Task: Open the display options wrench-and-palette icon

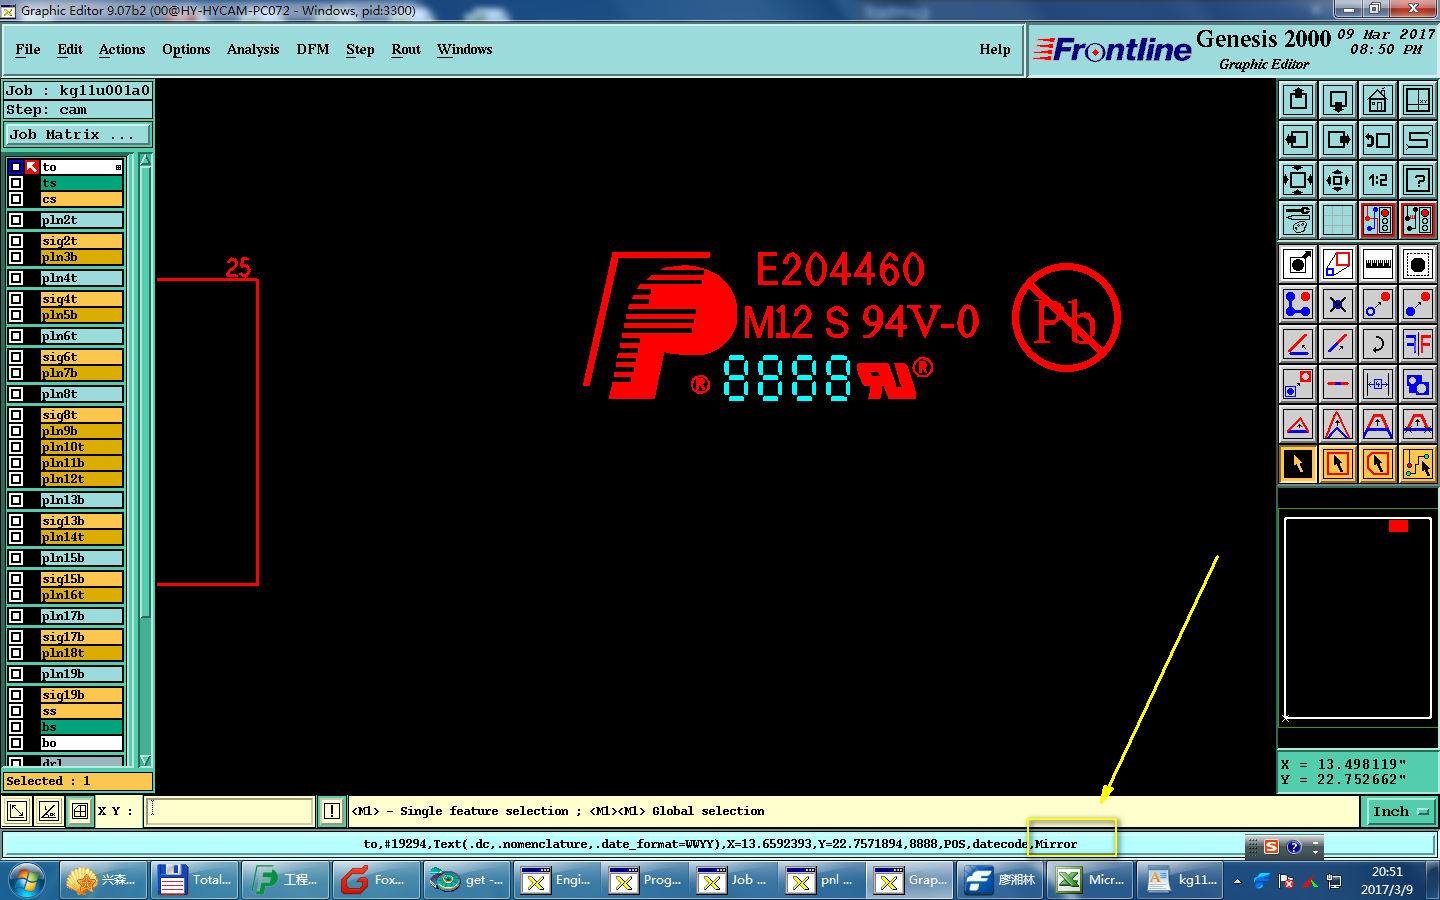Action: pyautogui.click(x=1298, y=220)
